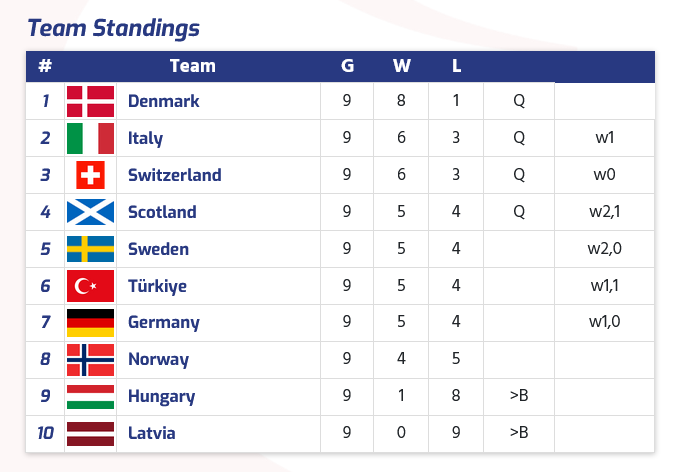Click the Denmark flag icon
This screenshot has height=472, width=674.
[x=90, y=101]
